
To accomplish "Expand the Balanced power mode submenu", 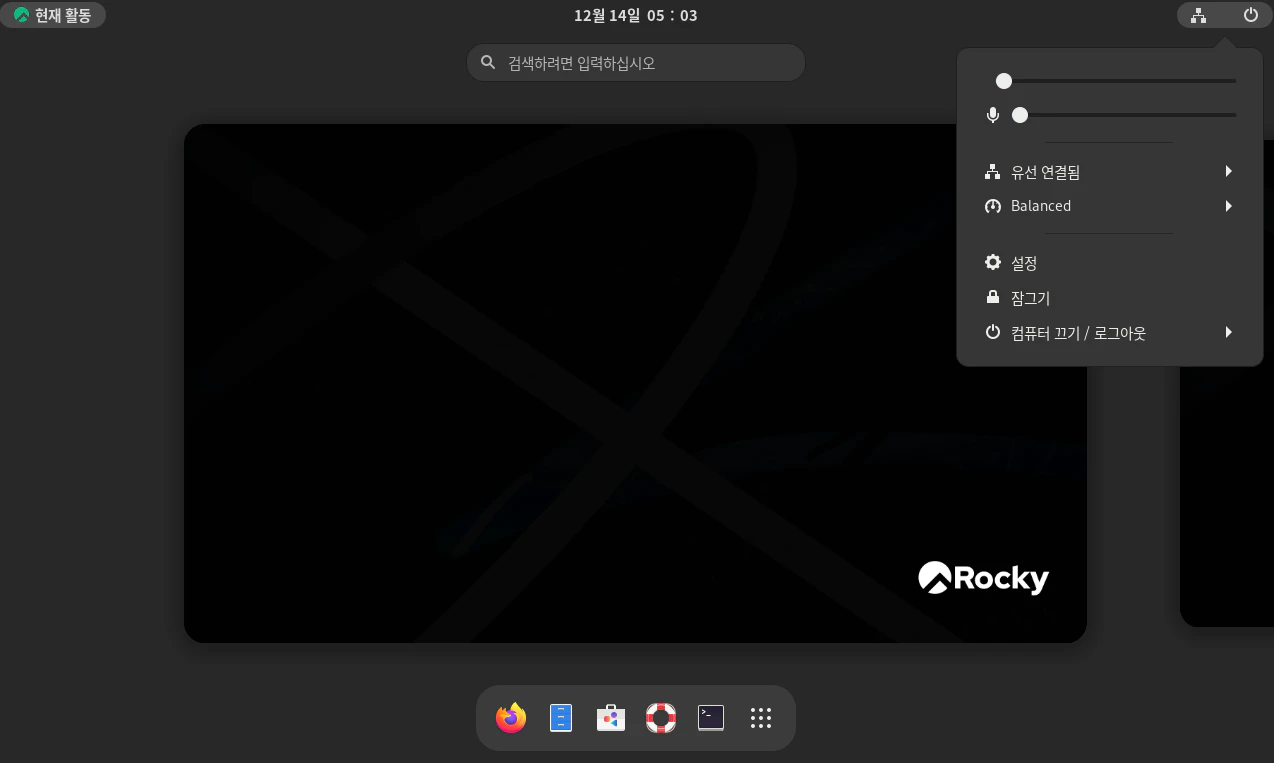I will tap(1110, 206).
